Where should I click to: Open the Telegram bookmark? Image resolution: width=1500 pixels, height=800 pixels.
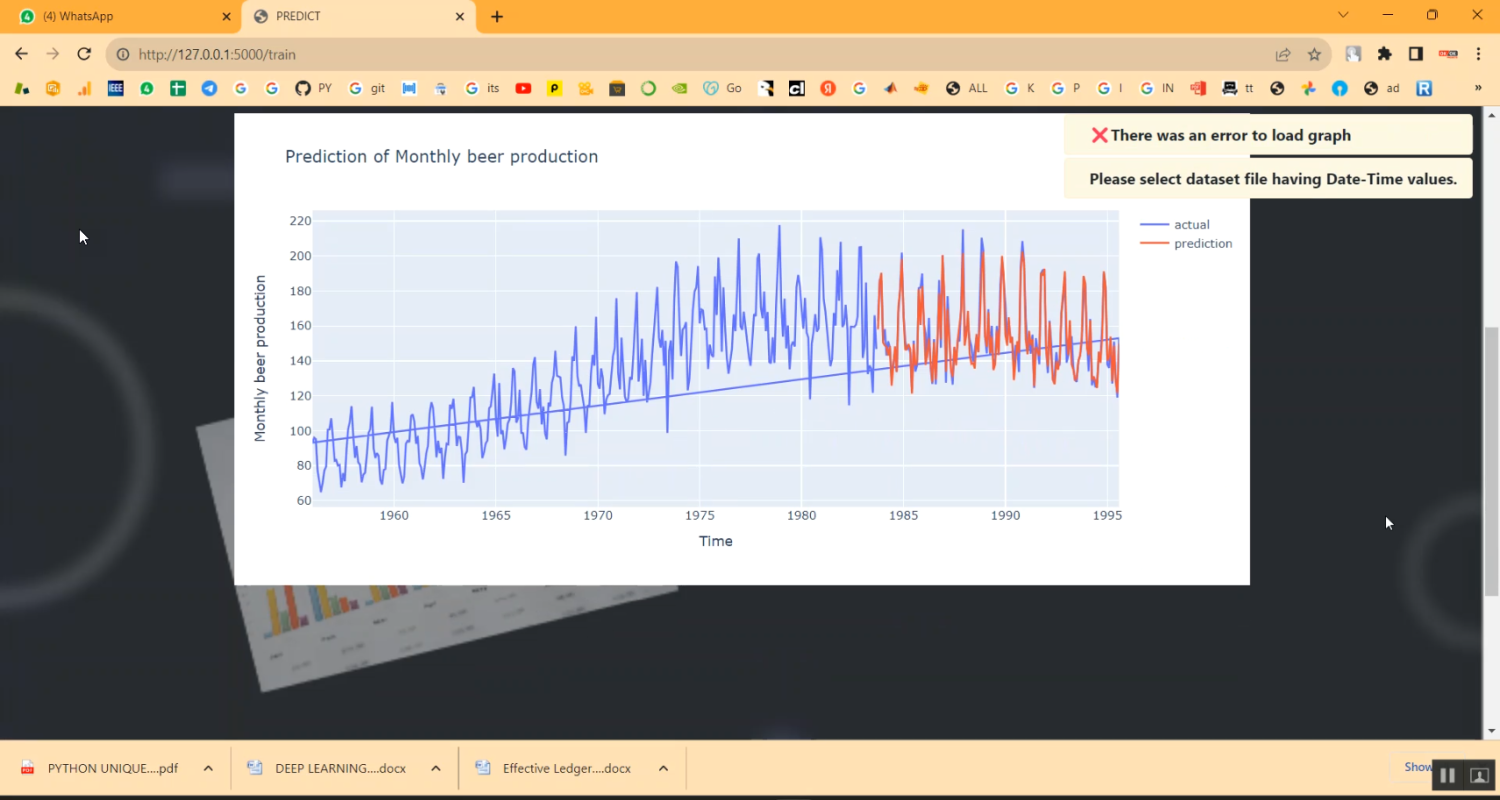pos(209,88)
